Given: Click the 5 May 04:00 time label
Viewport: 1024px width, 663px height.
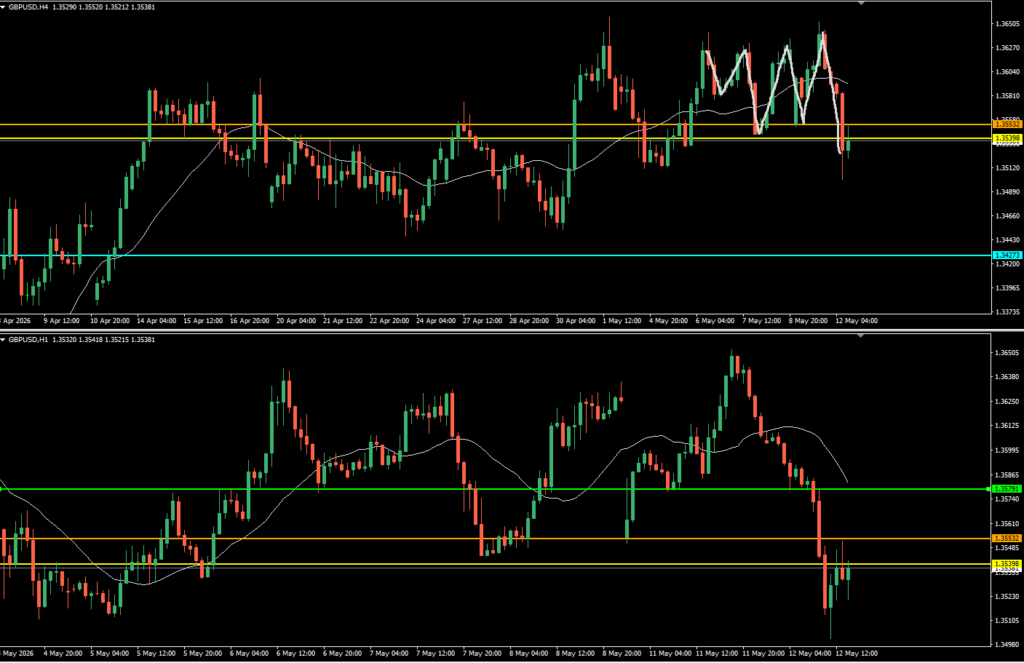Looking at the screenshot, I should [x=110, y=653].
